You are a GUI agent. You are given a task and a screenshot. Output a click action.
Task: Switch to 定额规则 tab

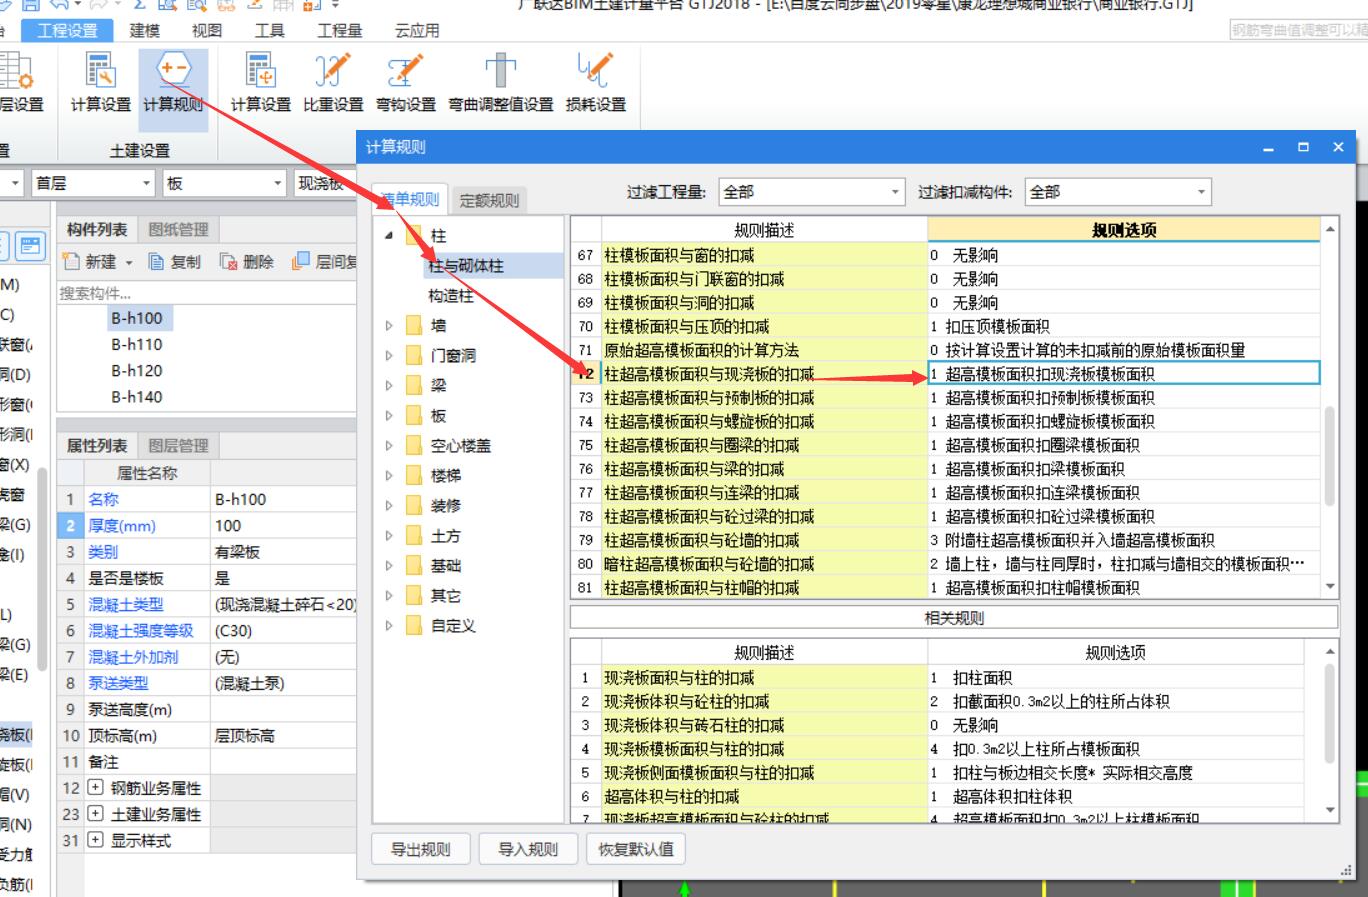[x=489, y=201]
